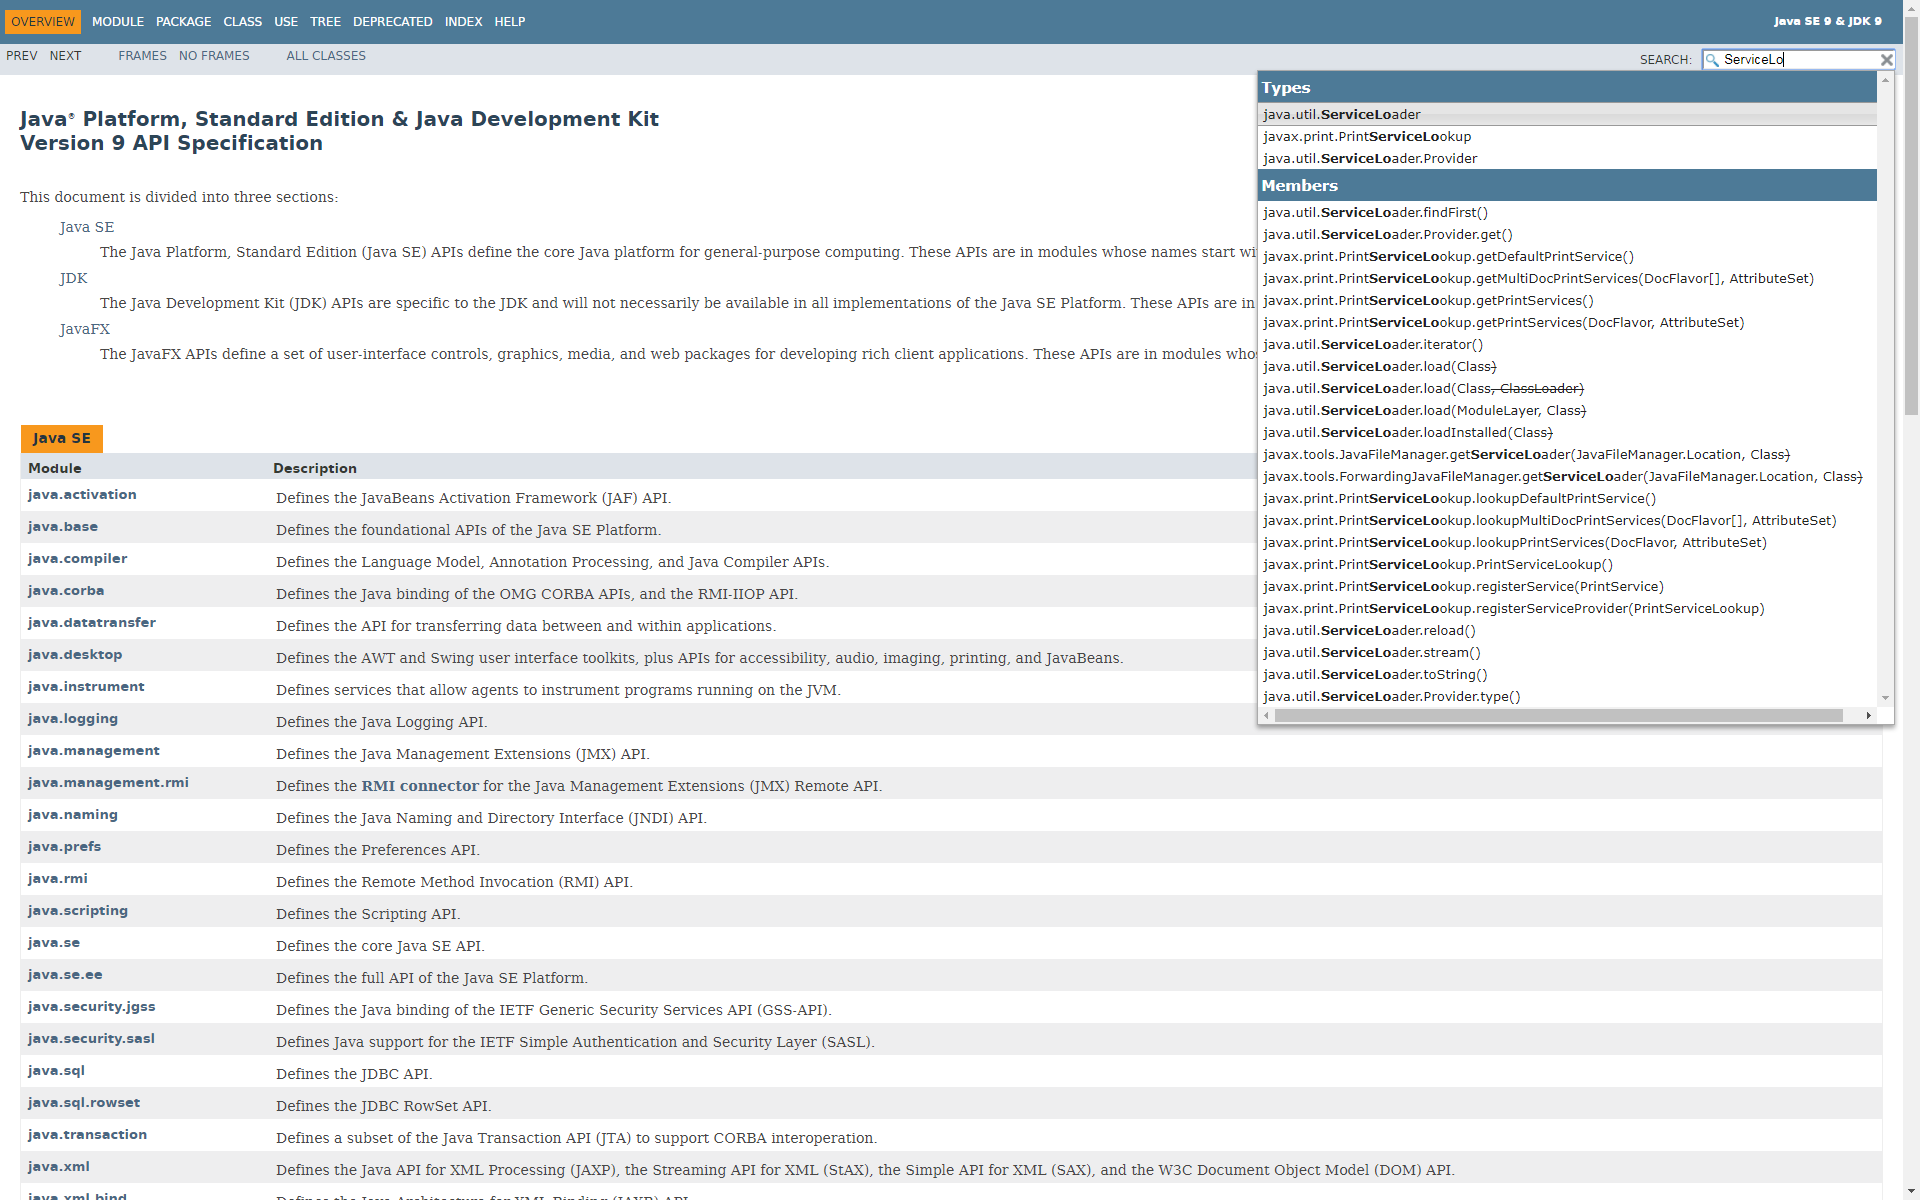Choose registerServiceProvider suggestion
Viewport: 1920px width, 1200px height.
pos(1567,608)
